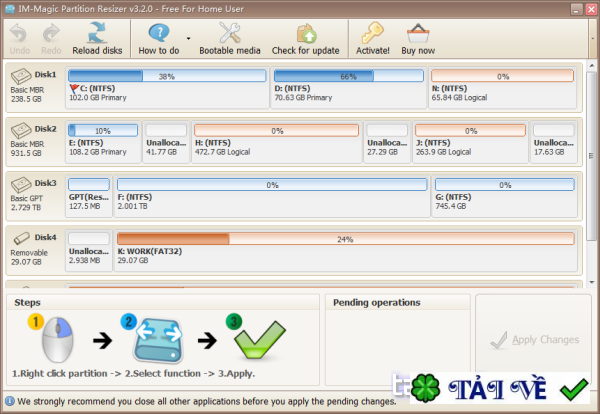Select the Disk1 disk icon

tap(21, 76)
